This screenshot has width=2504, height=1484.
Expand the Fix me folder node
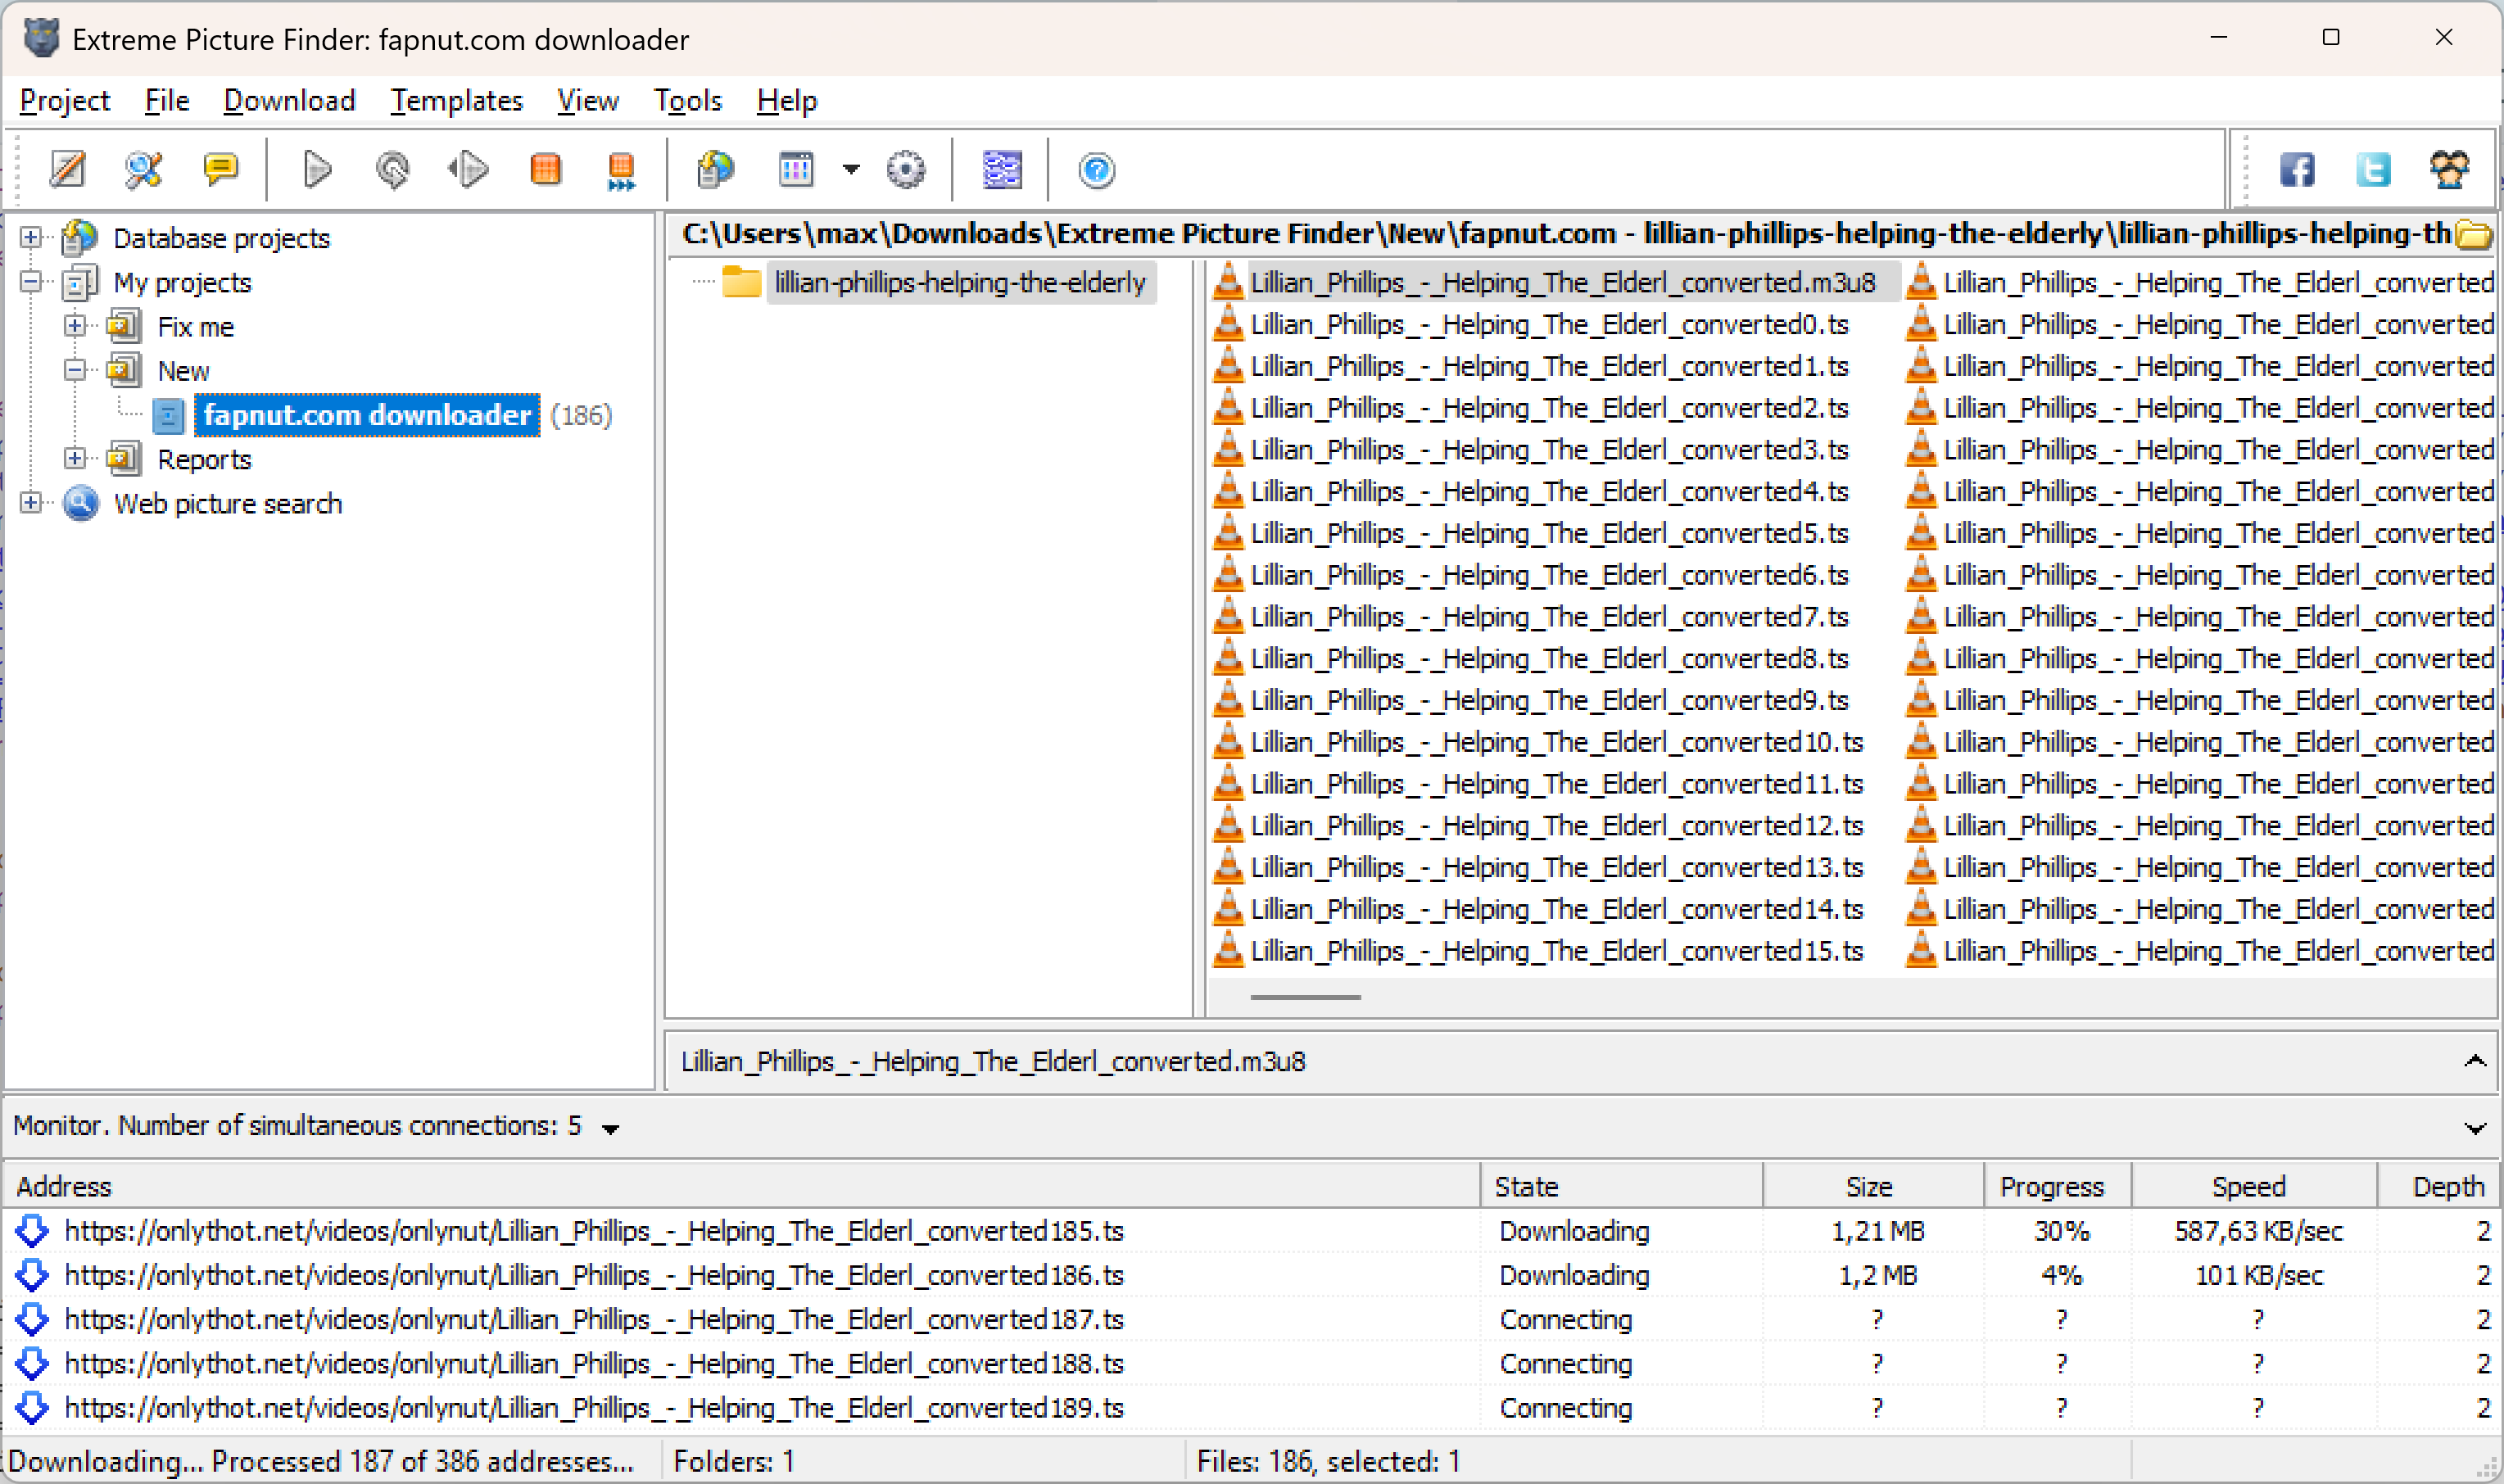[75, 325]
